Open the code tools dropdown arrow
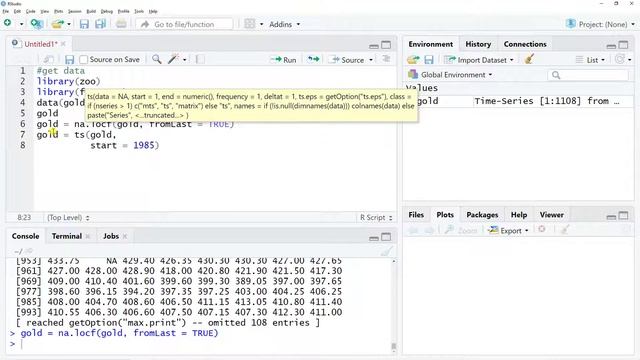Image resolution: width=640 pixels, height=360 pixels. point(184,60)
